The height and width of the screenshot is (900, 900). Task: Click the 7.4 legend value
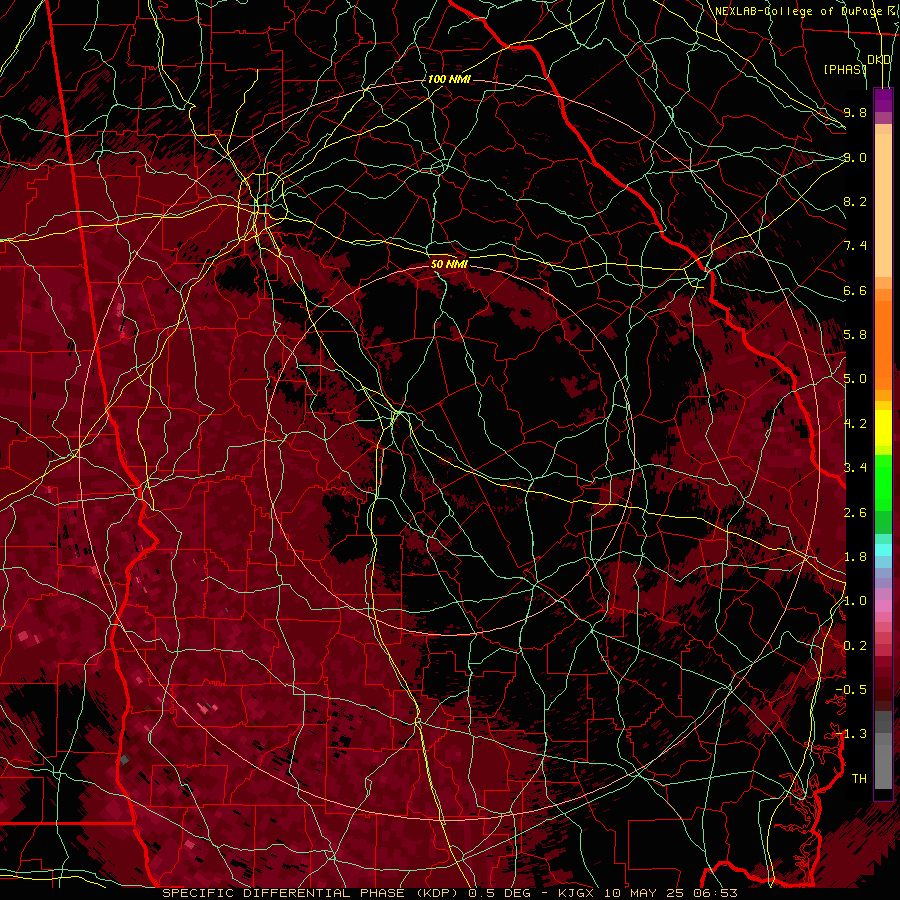(x=855, y=246)
